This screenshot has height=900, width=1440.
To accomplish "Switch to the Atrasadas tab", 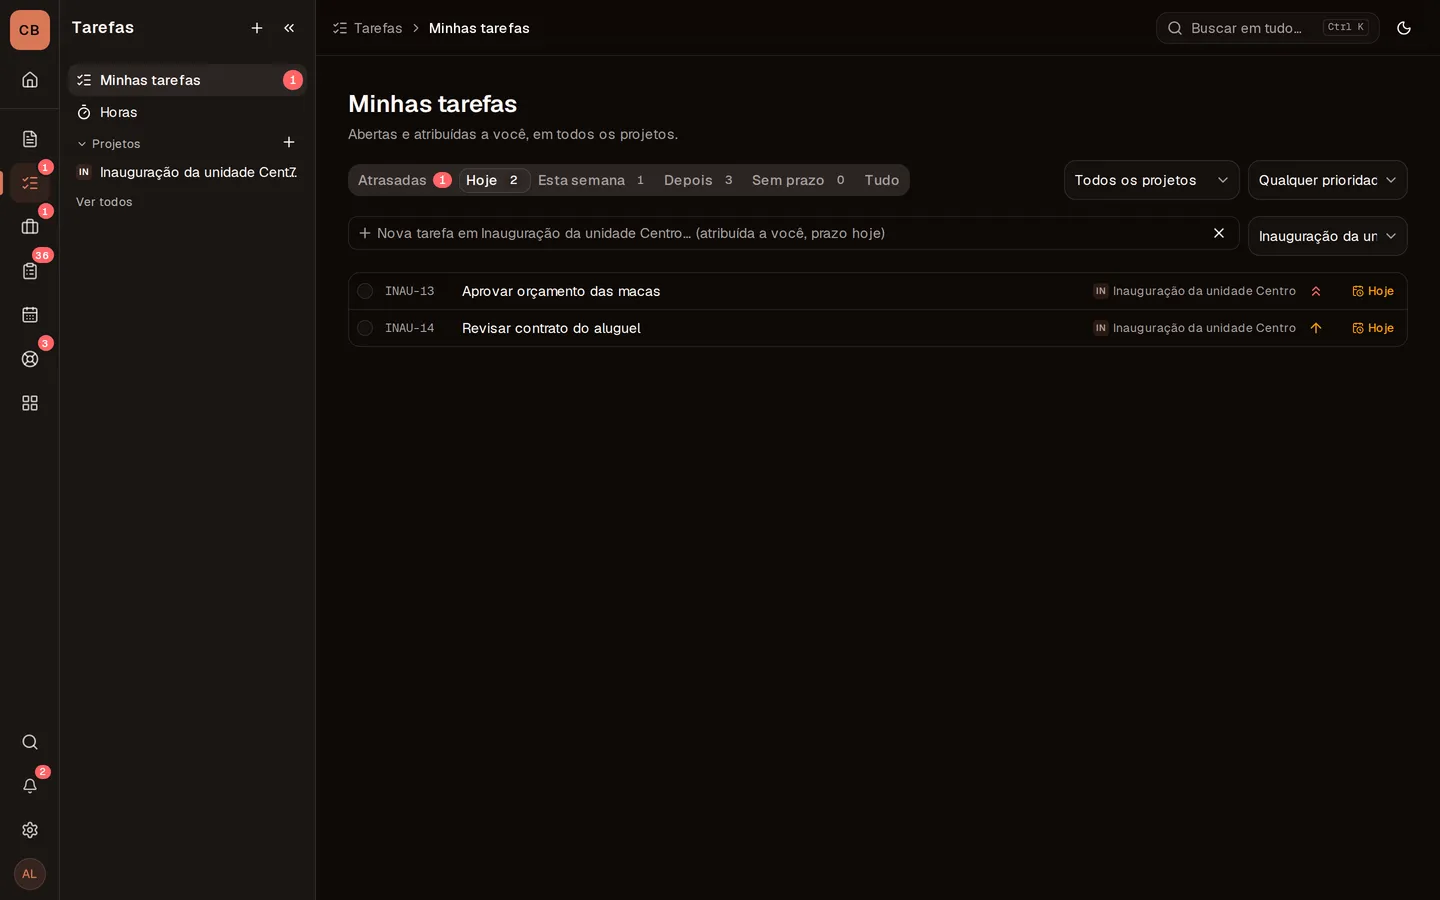I will [x=405, y=180].
